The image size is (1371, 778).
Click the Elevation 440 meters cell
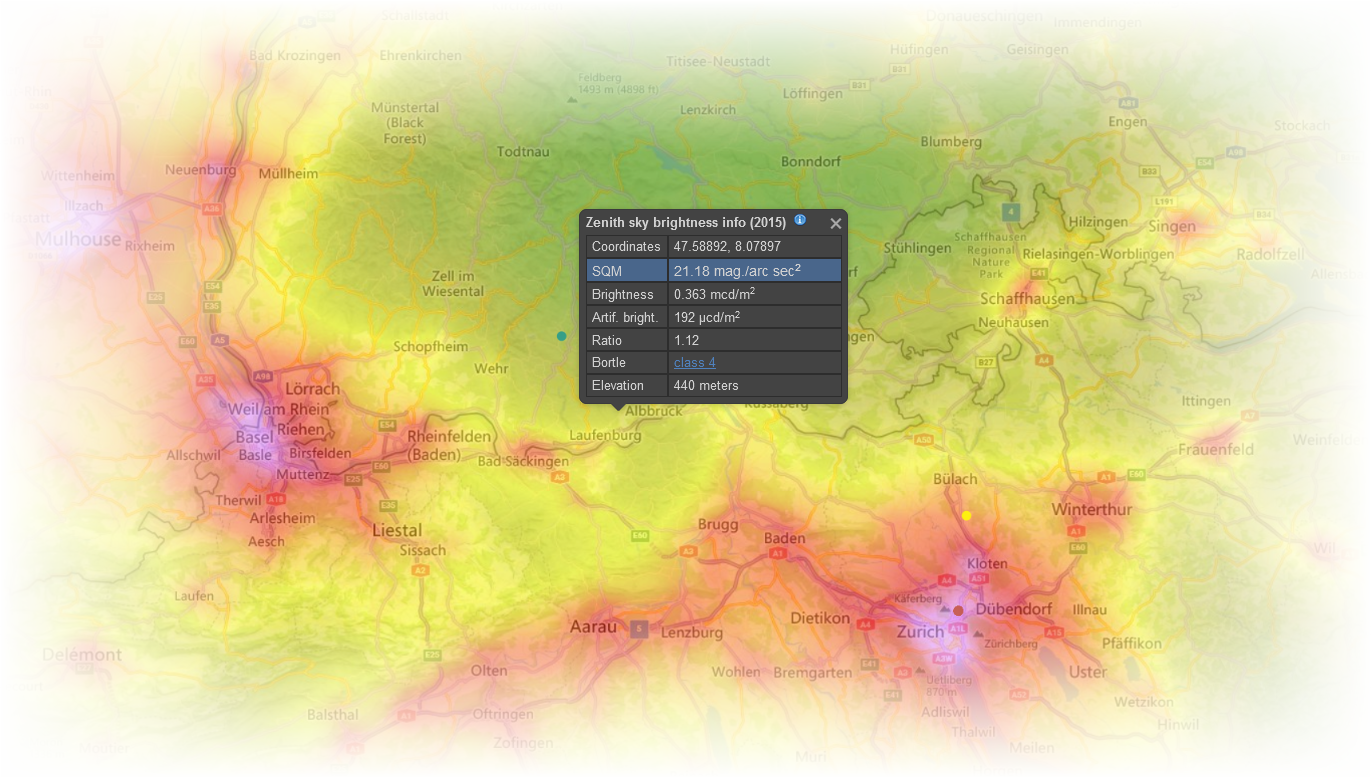[x=755, y=386]
